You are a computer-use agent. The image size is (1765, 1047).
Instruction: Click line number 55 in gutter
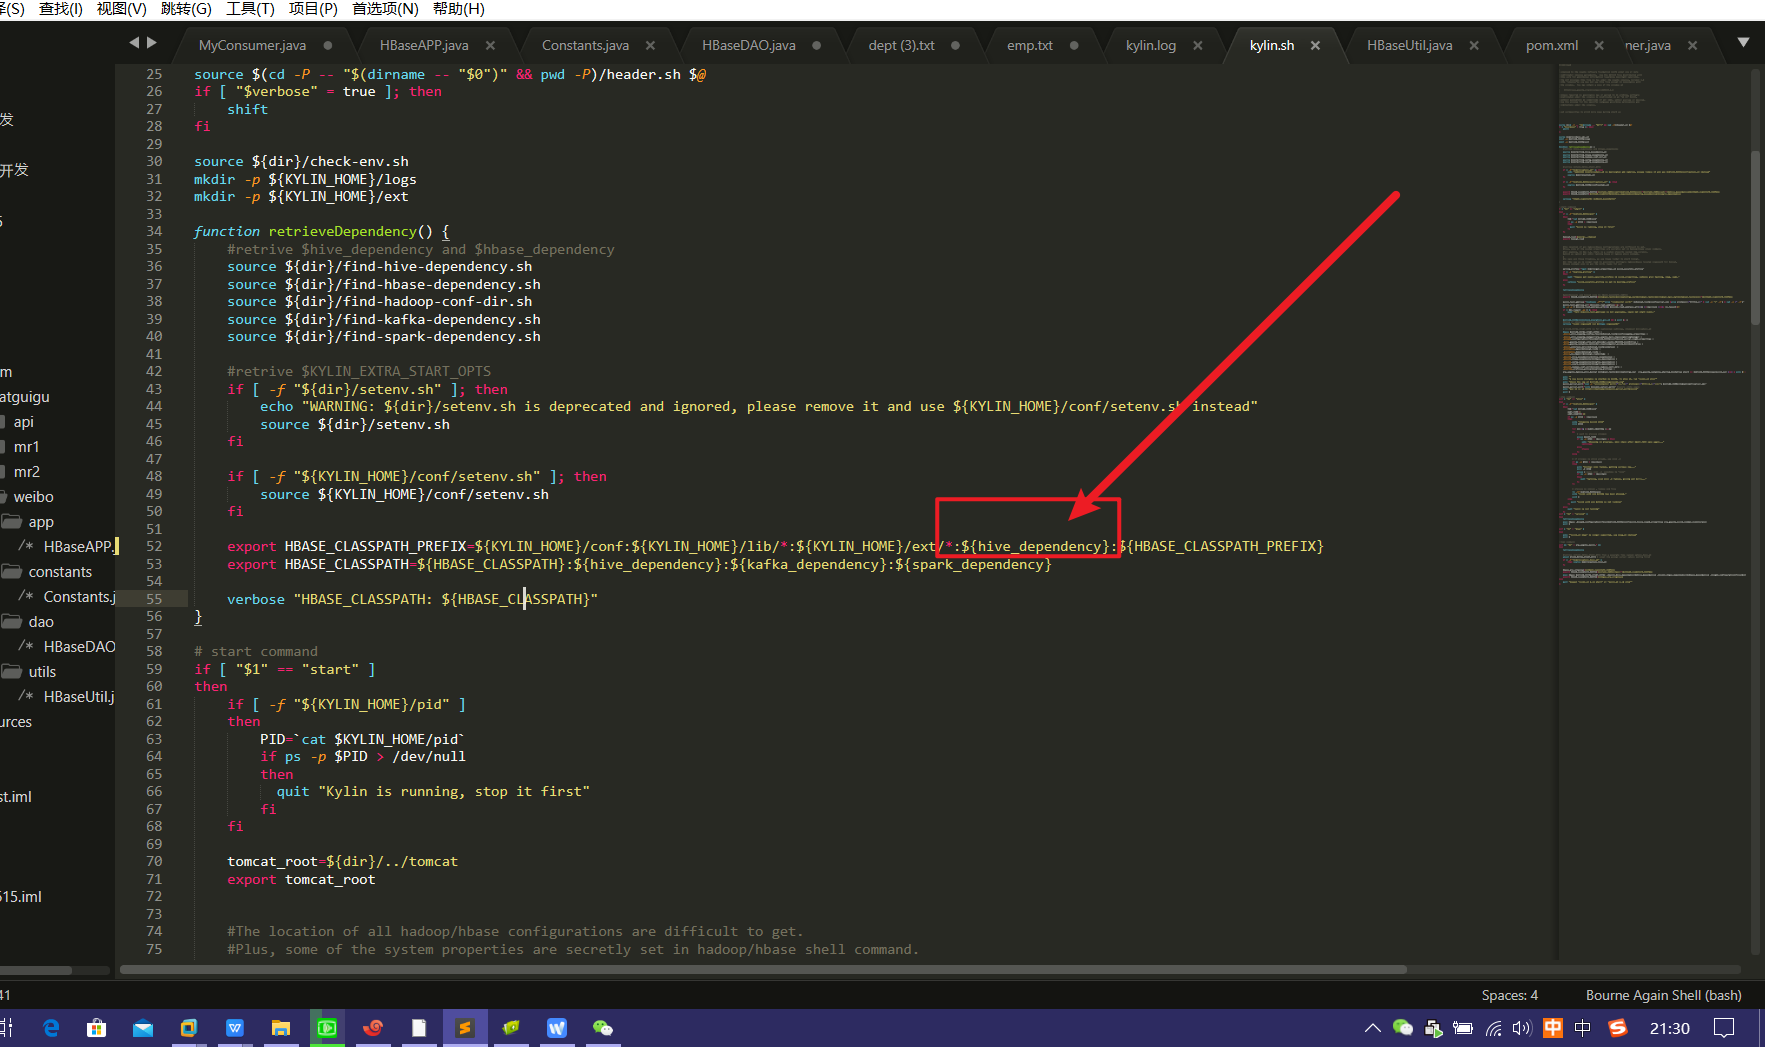(x=154, y=599)
